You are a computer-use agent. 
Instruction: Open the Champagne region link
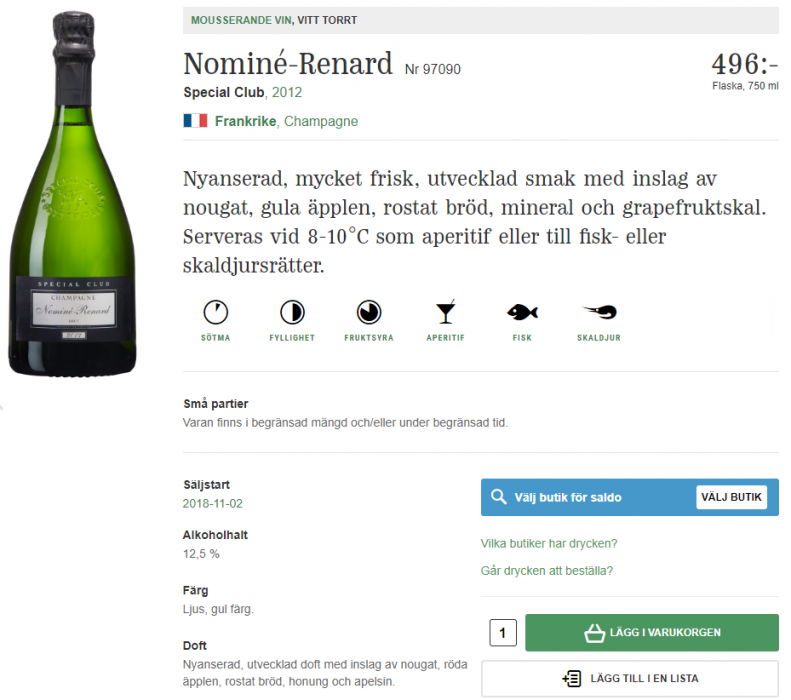point(321,122)
